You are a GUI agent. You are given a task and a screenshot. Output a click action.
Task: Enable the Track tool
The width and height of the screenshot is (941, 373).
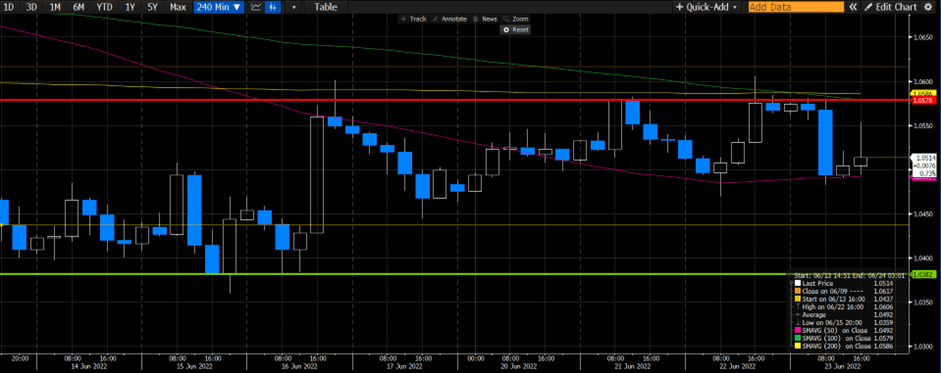pos(413,19)
